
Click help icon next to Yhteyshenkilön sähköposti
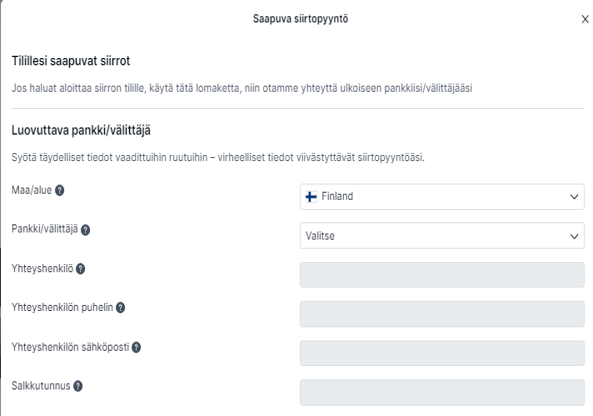[x=136, y=348]
